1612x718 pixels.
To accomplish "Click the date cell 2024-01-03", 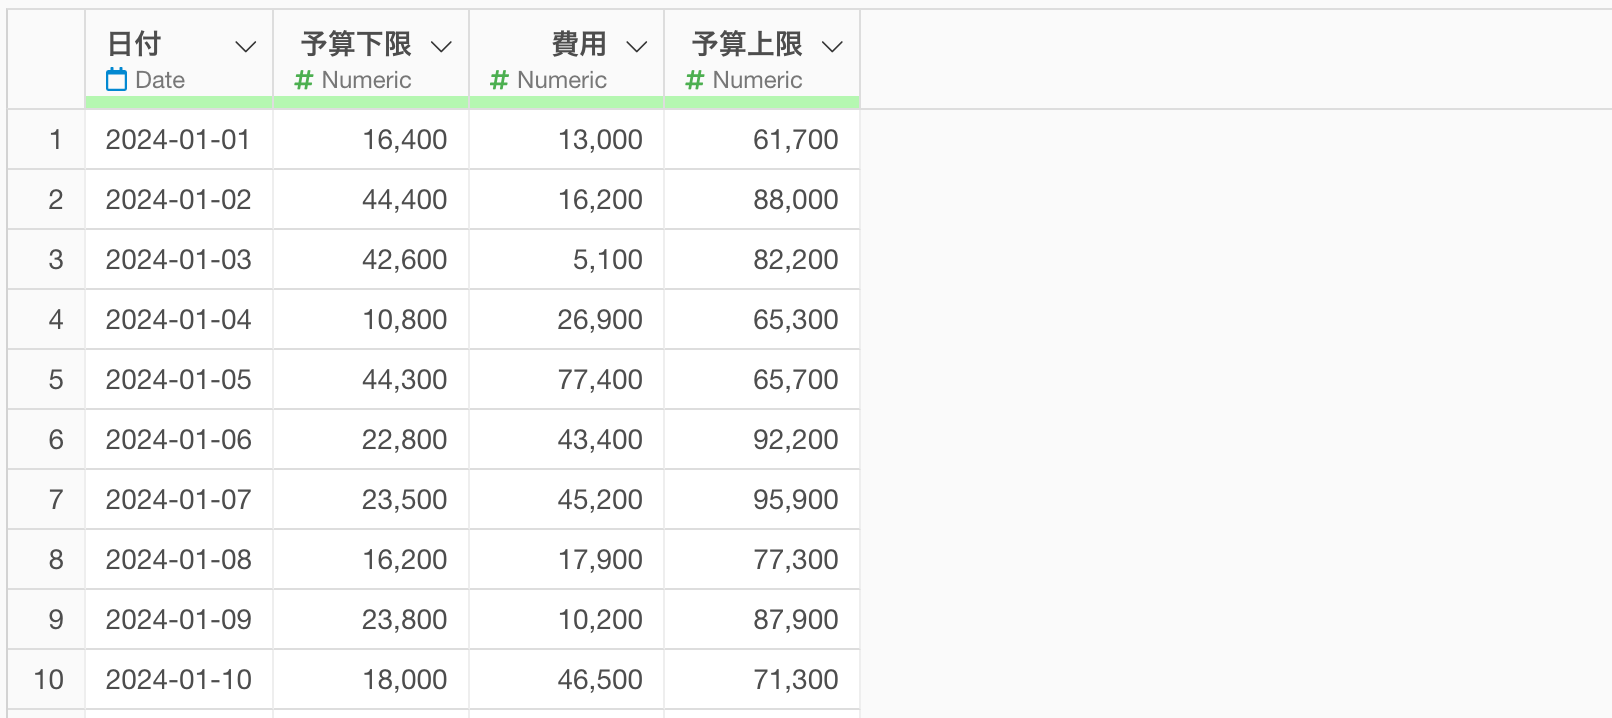I will click(179, 260).
